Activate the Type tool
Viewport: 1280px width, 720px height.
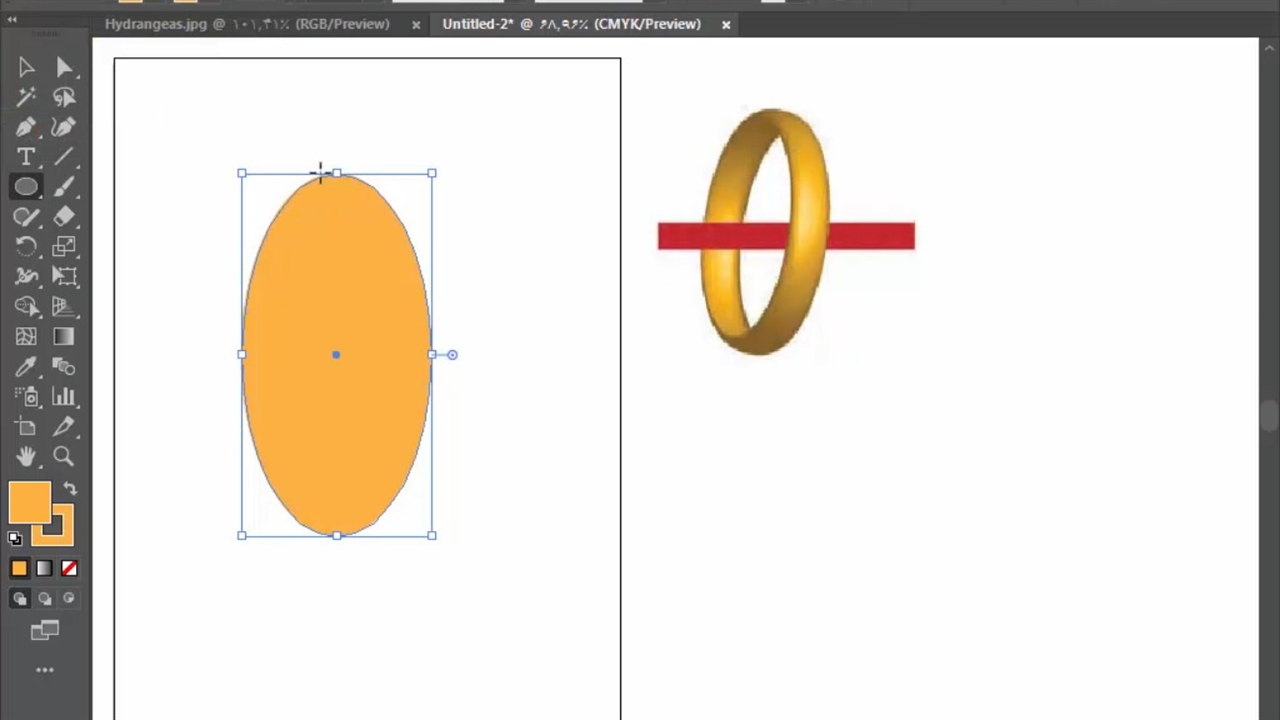tap(26, 157)
